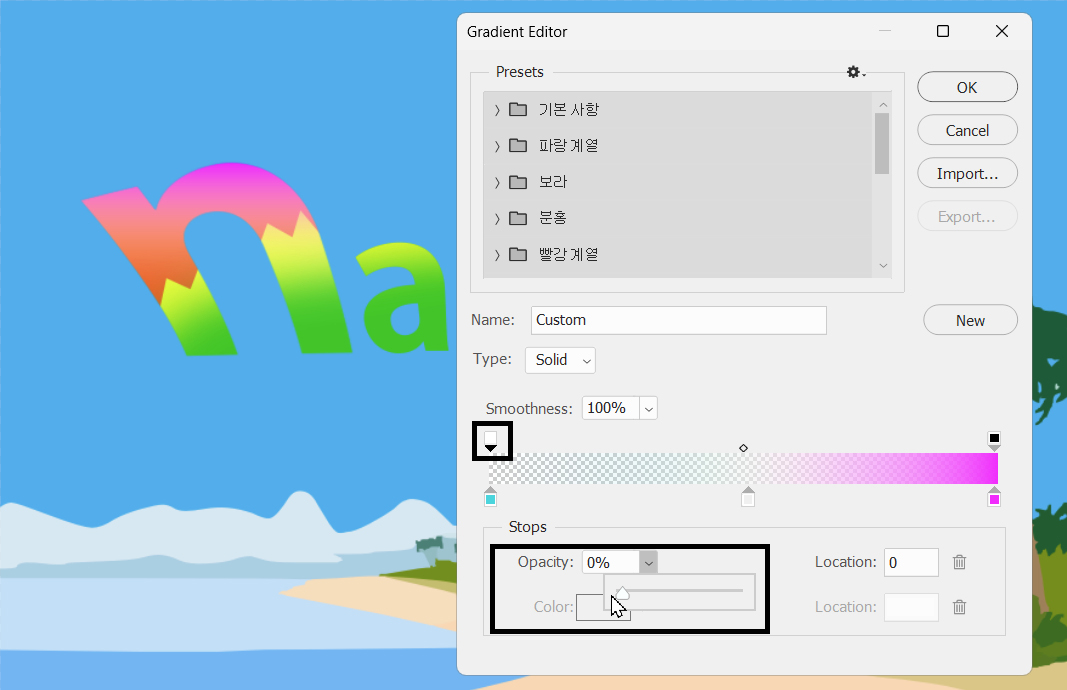This screenshot has height=690, width=1067.
Task: Select the magenta color stop
Action: (x=994, y=497)
